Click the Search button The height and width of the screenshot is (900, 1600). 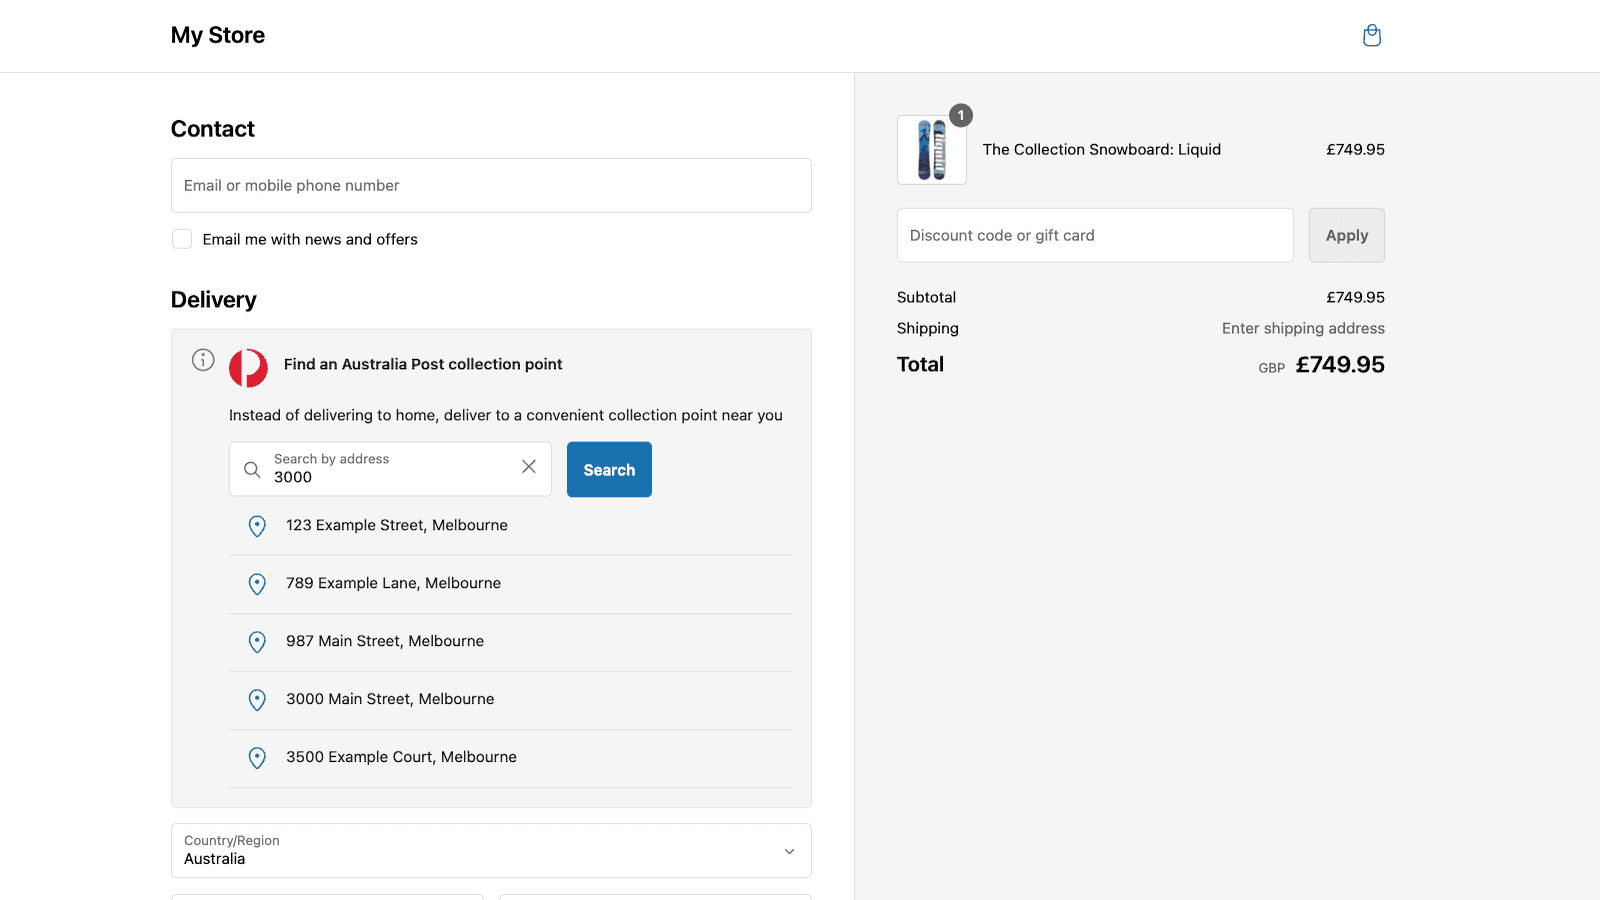[x=609, y=469]
